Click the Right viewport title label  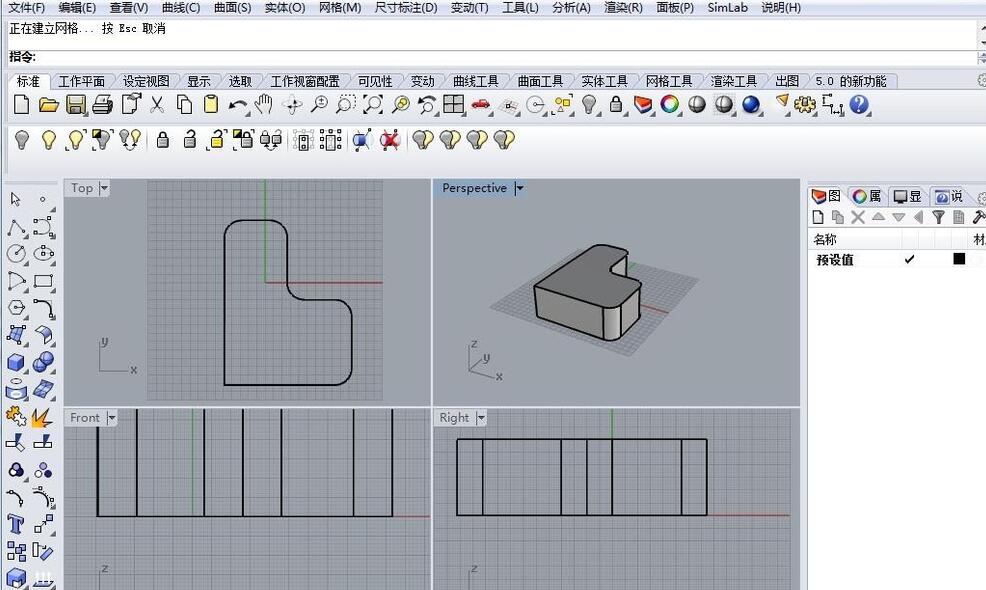coord(454,418)
